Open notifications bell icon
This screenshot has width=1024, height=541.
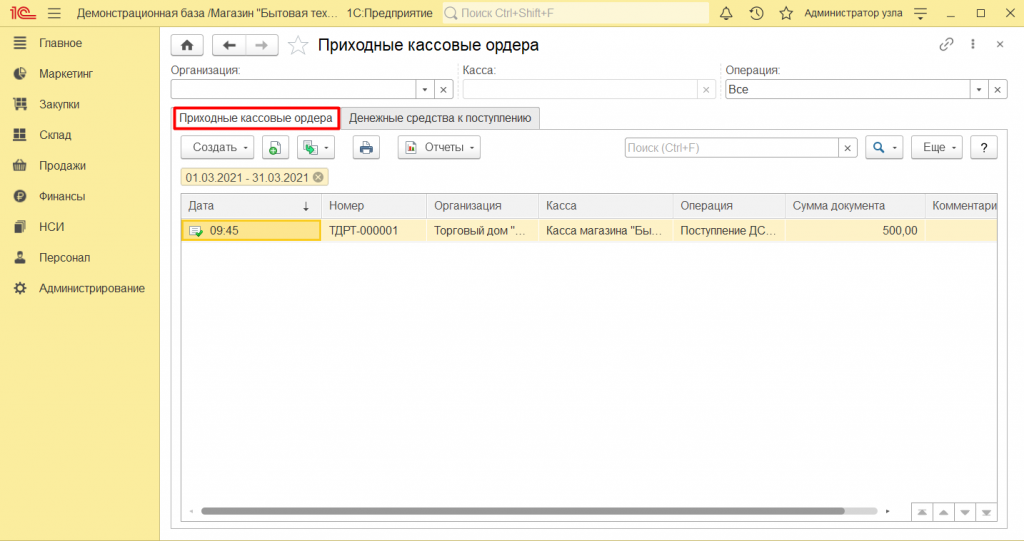pos(725,13)
